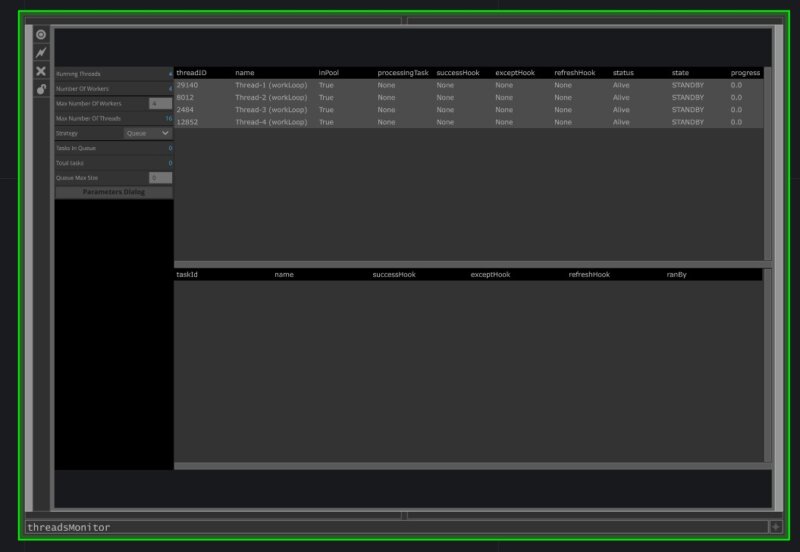The width and height of the screenshot is (800, 552).
Task: Click the Number Of Workers label
Action: [x=82, y=89]
